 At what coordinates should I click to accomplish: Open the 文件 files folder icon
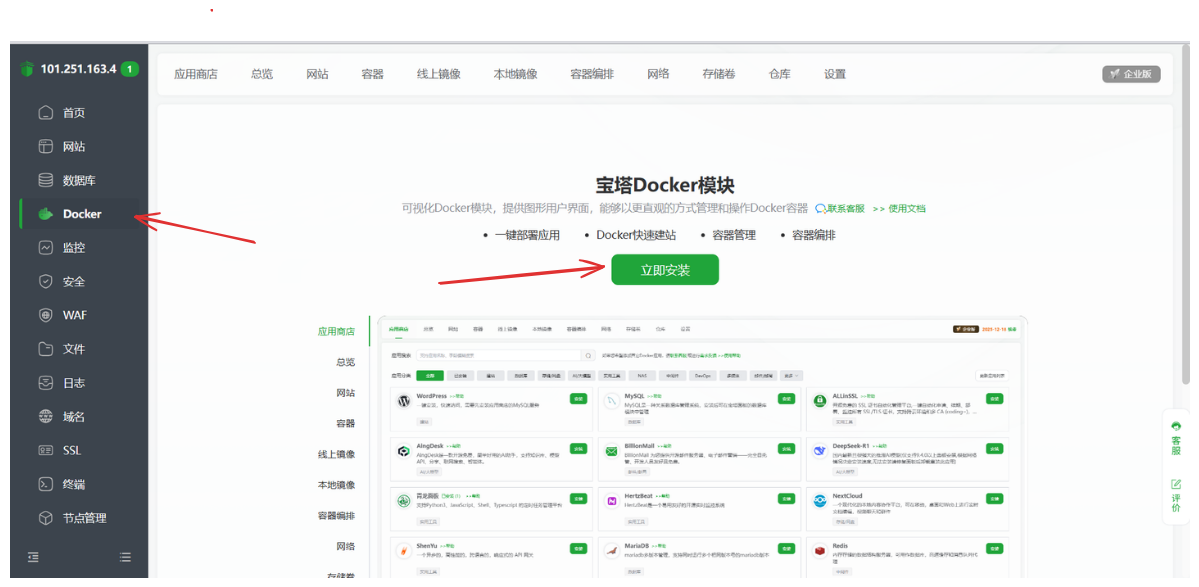[x=46, y=349]
